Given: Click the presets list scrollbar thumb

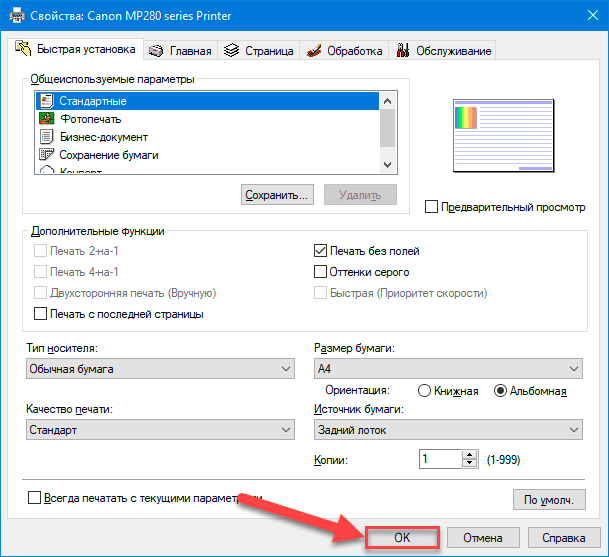Looking at the screenshot, I should (387, 128).
